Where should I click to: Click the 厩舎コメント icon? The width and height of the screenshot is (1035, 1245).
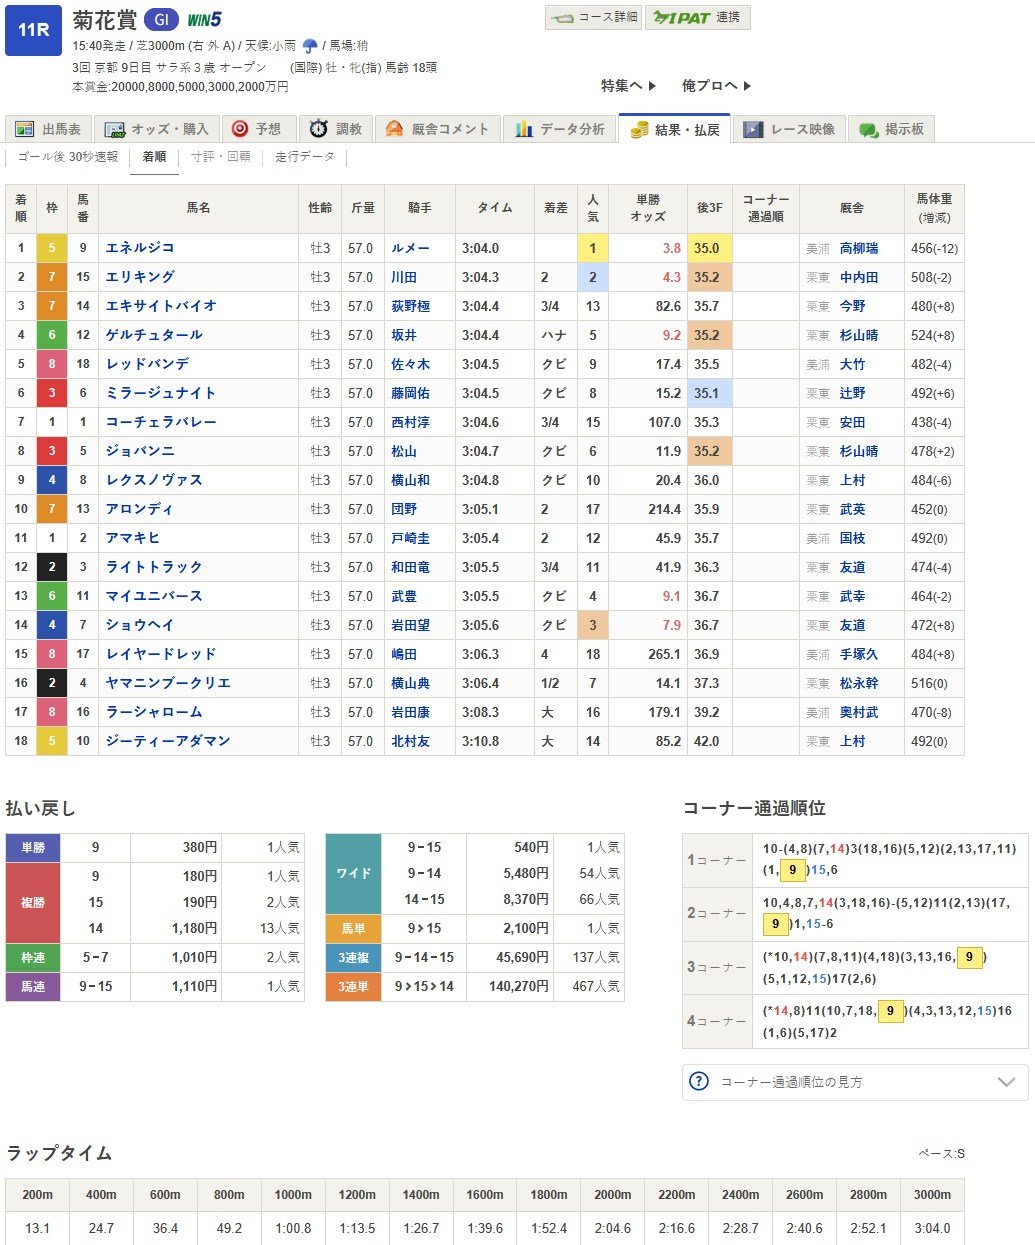(x=394, y=129)
